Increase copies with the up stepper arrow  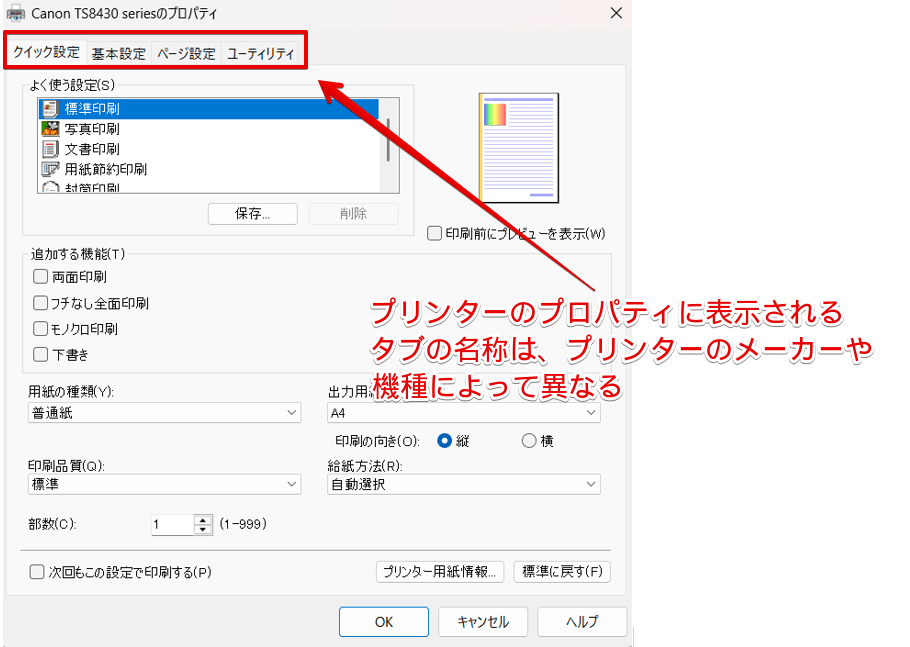pos(203,519)
